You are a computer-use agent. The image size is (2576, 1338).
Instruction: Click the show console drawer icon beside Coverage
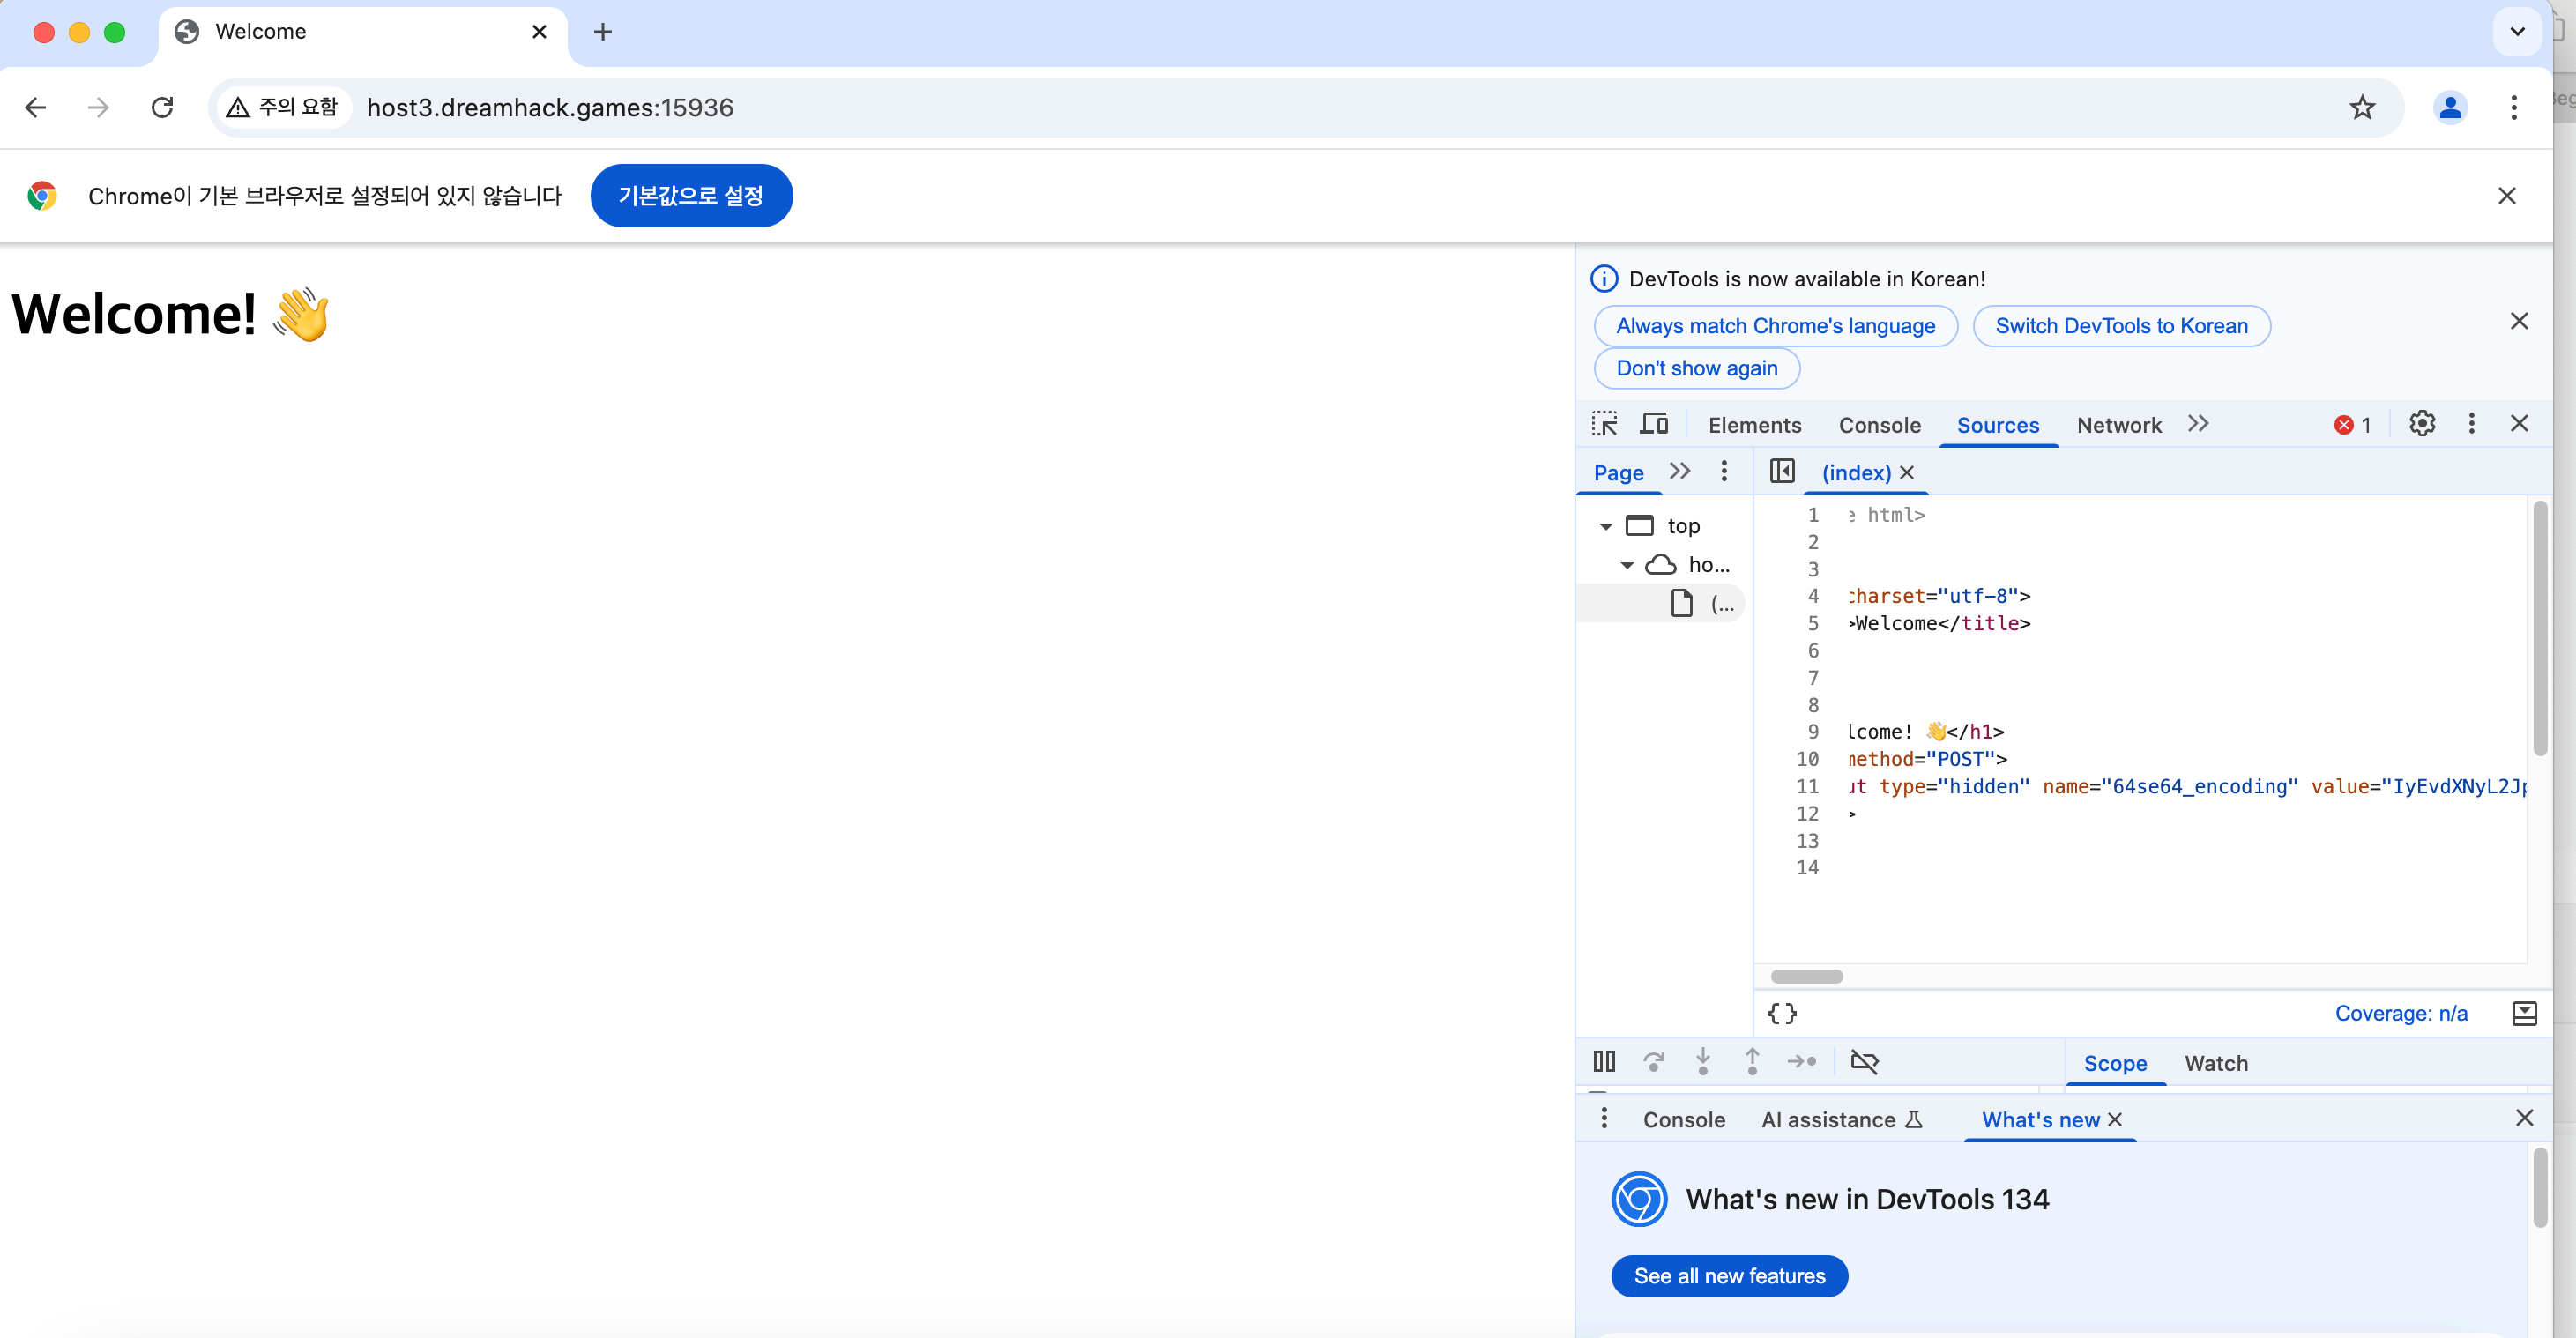click(x=2523, y=1013)
